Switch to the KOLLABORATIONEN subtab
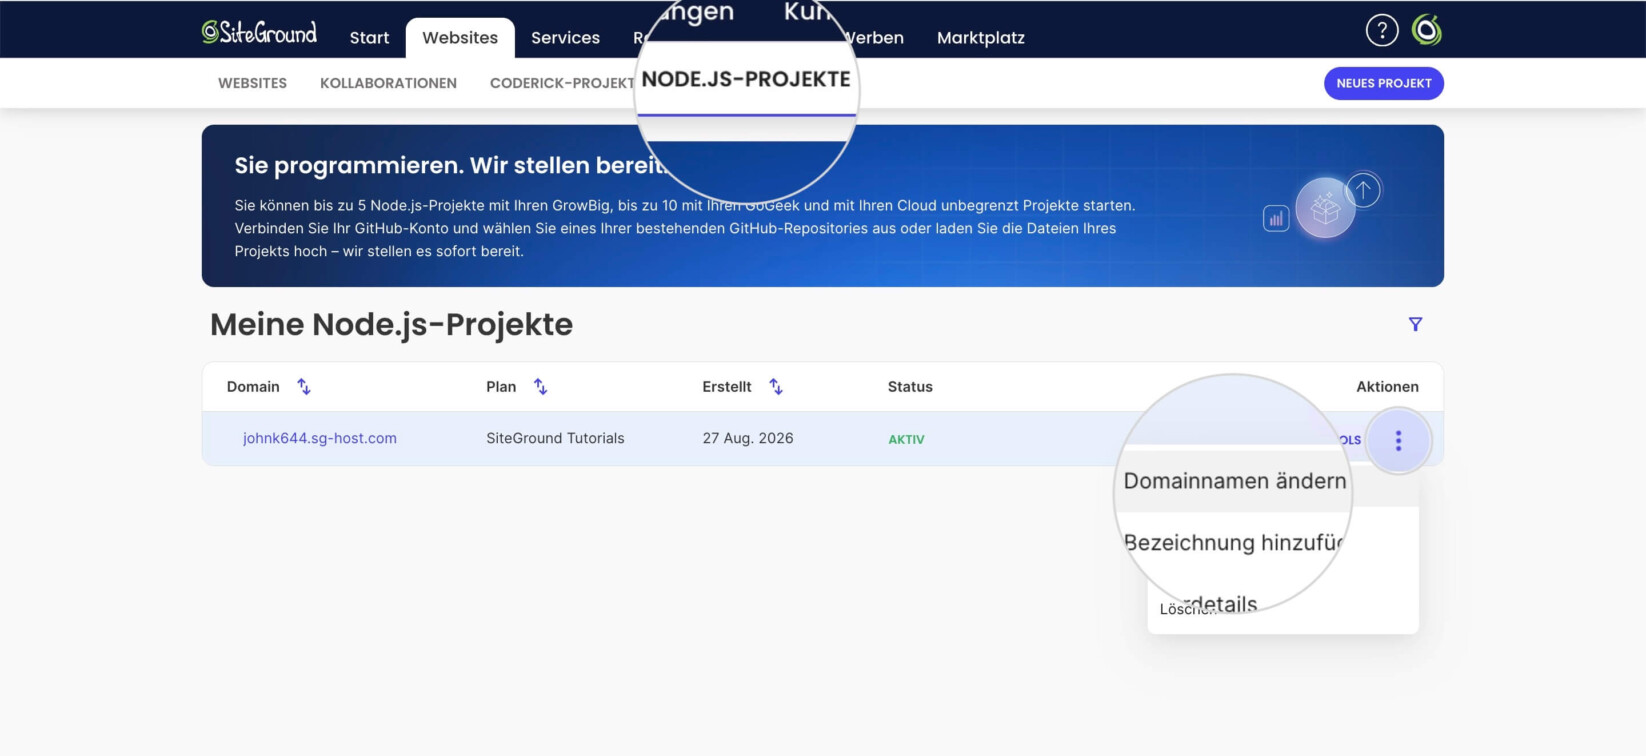Screen dimensions: 1646x756 click(388, 83)
